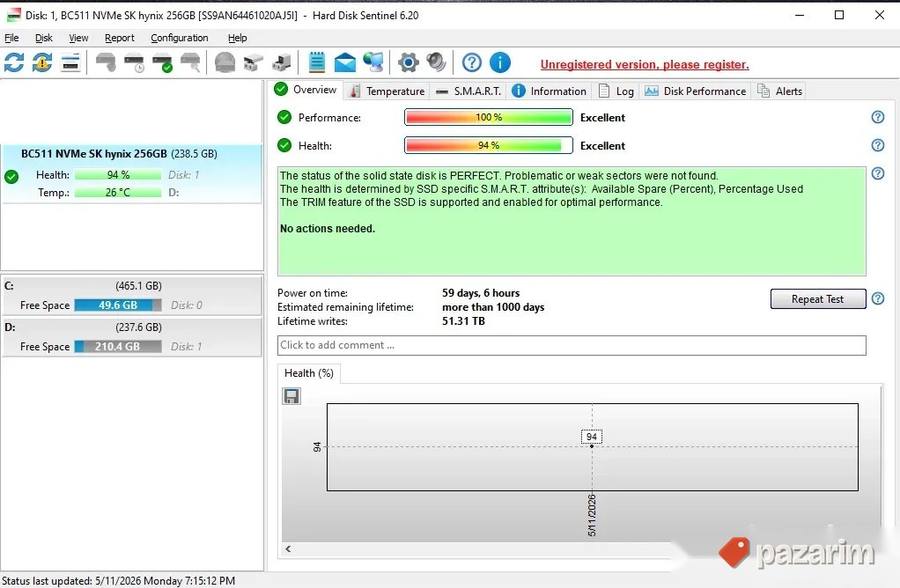Click the disk with green checkmark icon
Viewport: 900px width, 588px height.
tap(162, 62)
